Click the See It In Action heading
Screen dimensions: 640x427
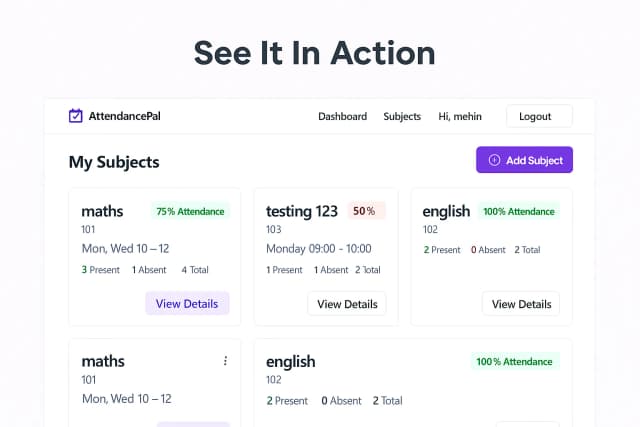coord(313,51)
